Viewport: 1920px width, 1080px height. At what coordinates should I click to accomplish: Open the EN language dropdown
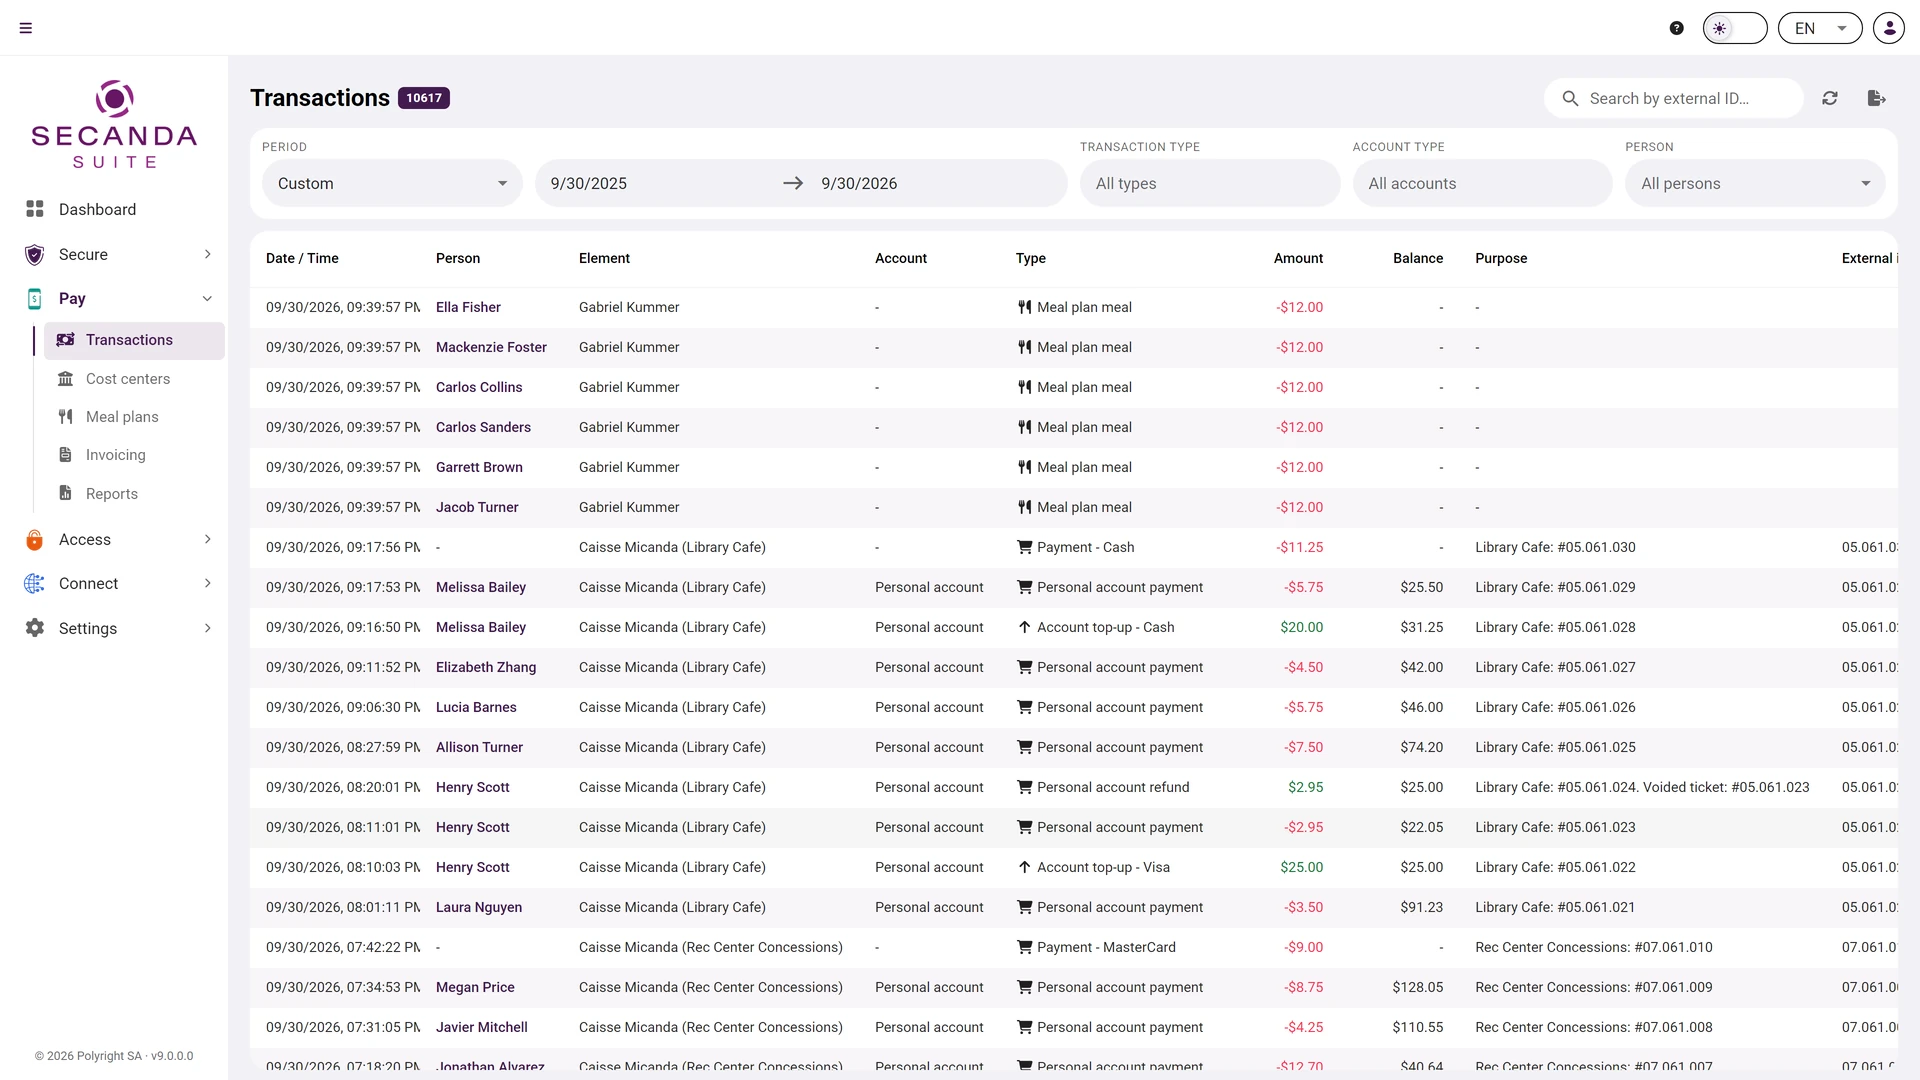tap(1820, 28)
